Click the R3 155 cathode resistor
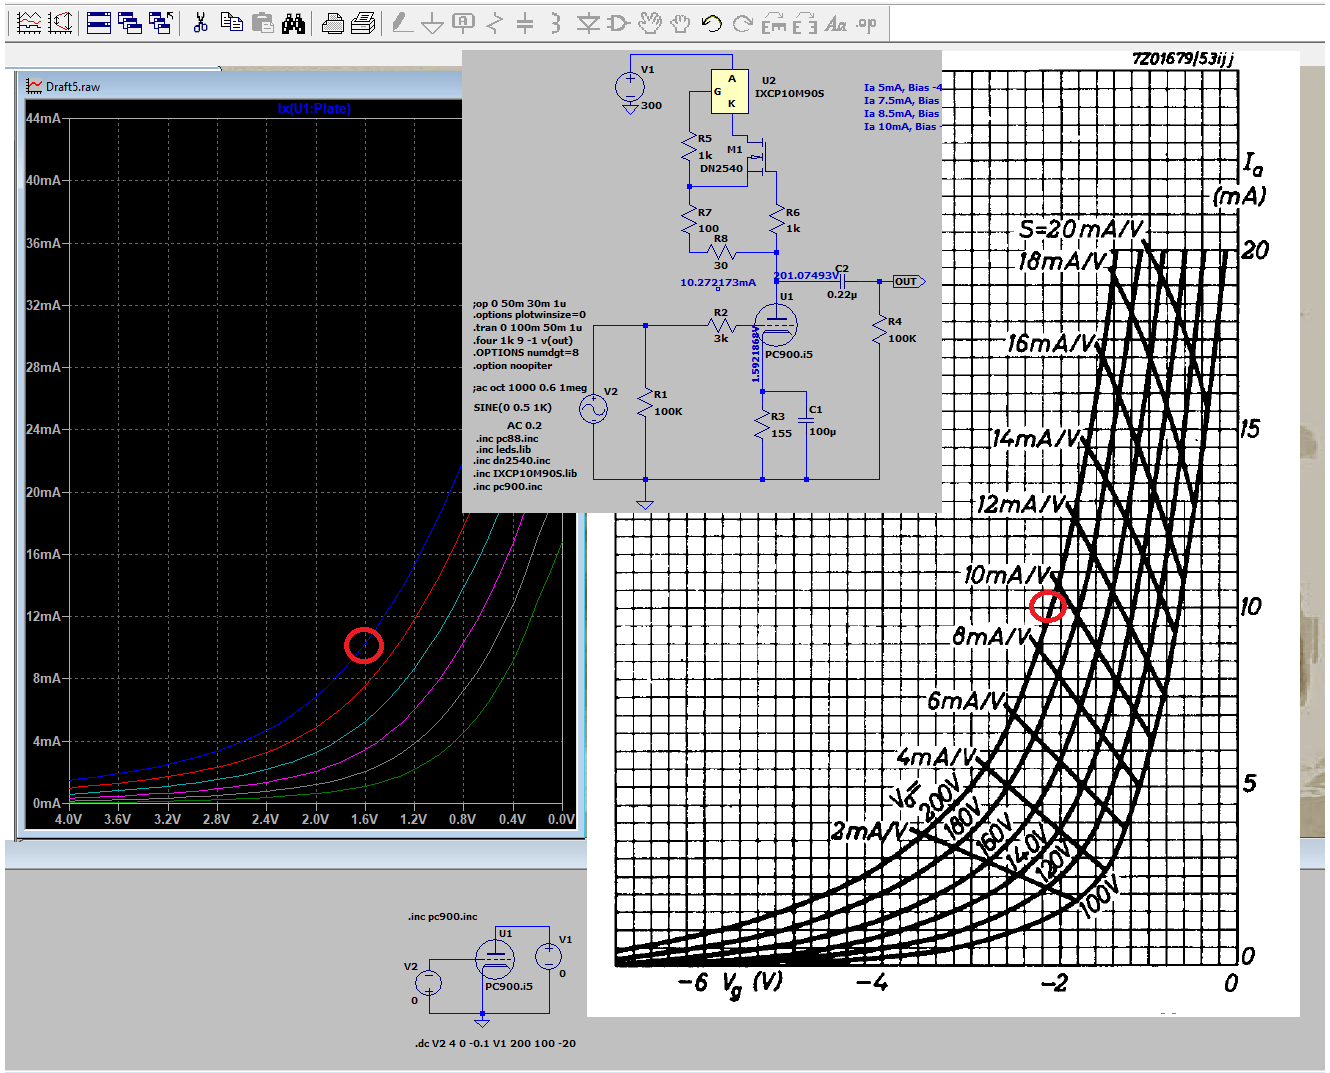The width and height of the screenshot is (1330, 1073). pos(762,426)
